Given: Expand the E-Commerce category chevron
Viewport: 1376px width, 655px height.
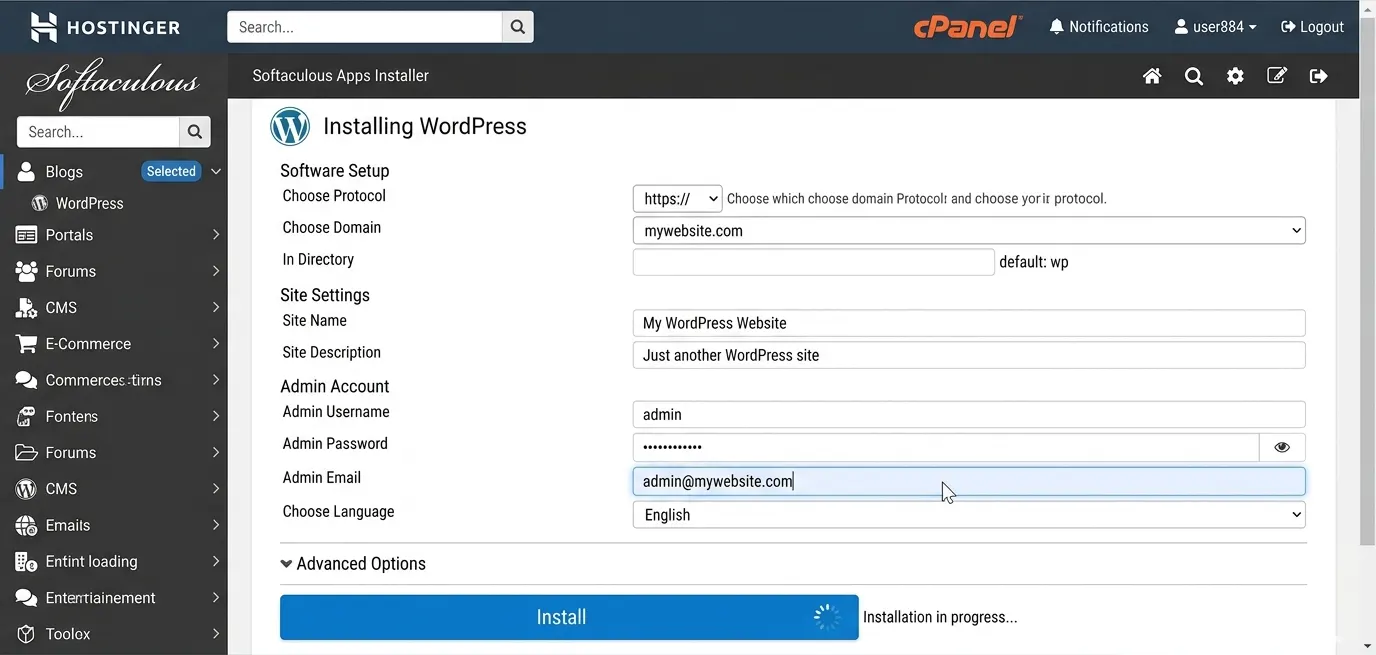Looking at the screenshot, I should [x=216, y=344].
